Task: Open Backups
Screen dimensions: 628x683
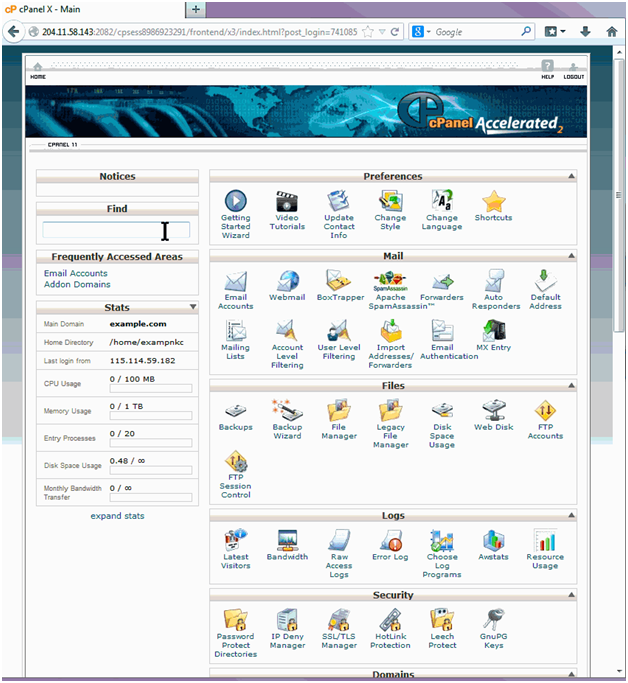Action: pyautogui.click(x=236, y=416)
